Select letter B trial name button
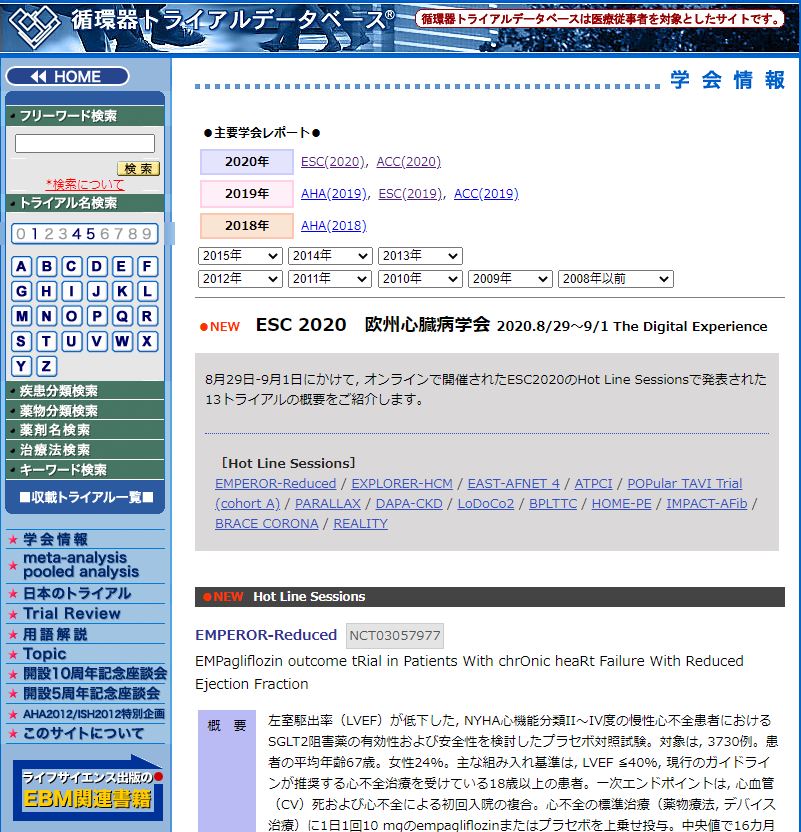The height and width of the screenshot is (832, 801). [47, 266]
